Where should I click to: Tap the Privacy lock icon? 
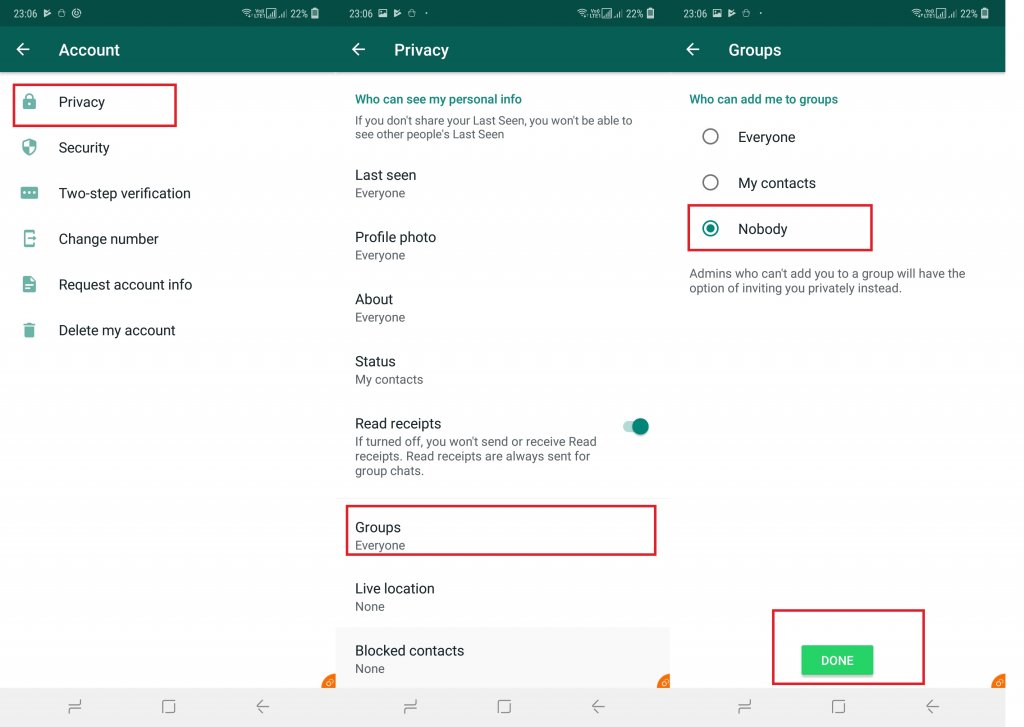click(x=30, y=102)
